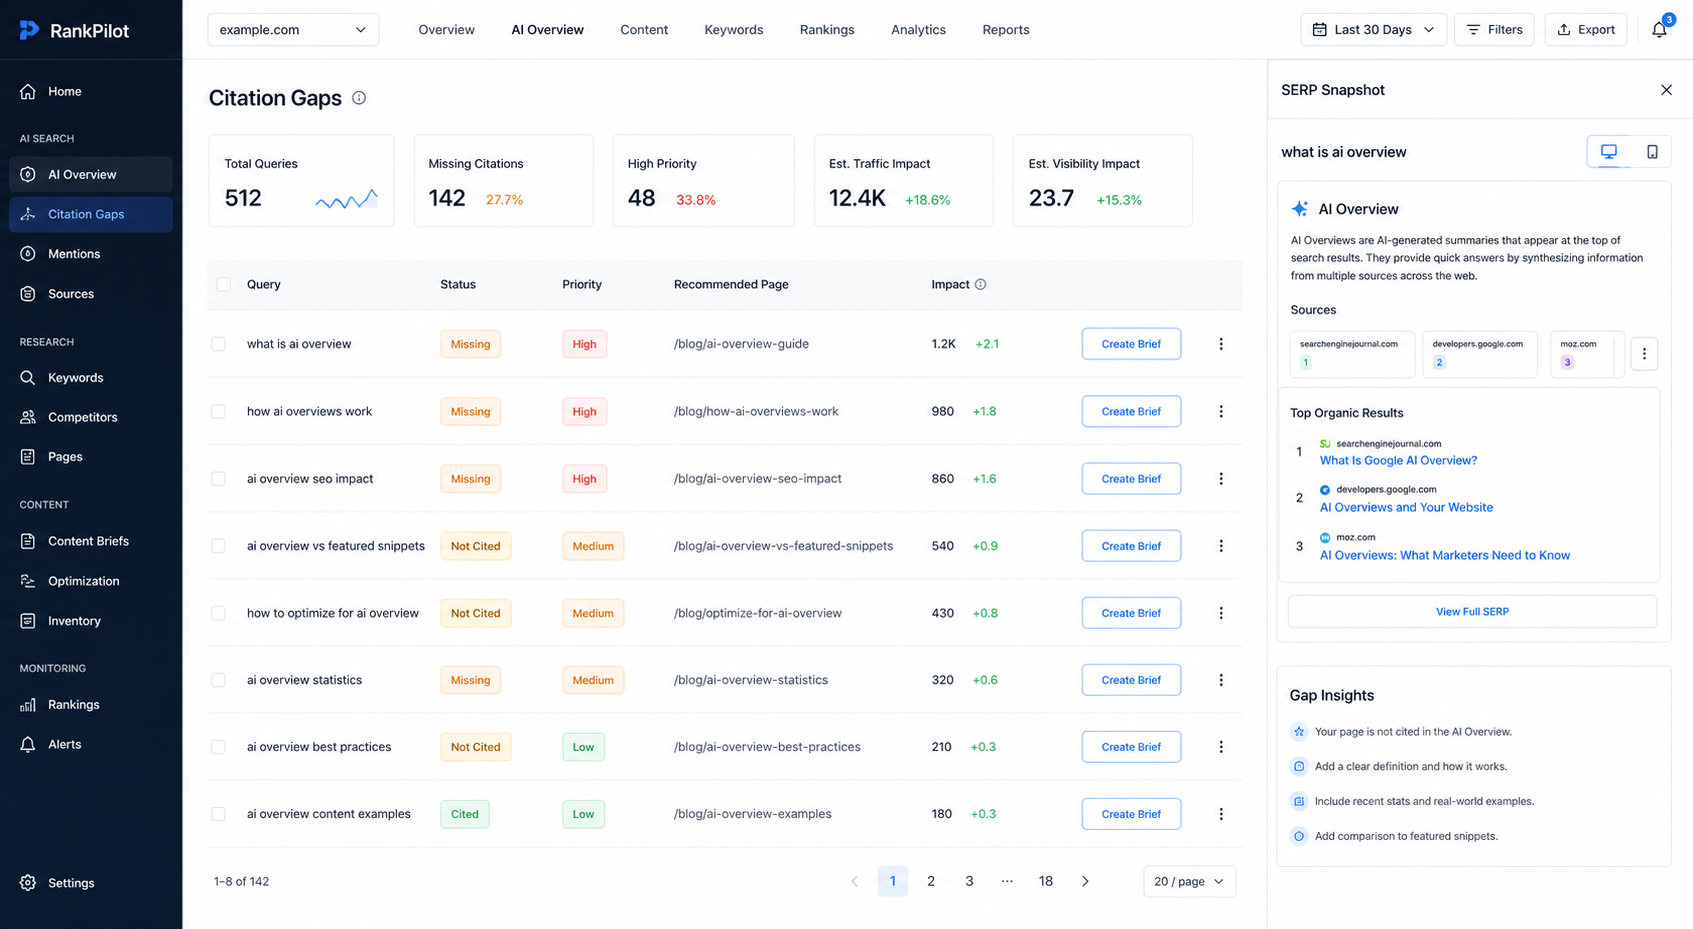Viewport: 1693px width, 929px height.
Task: Click the RankPilot logo icon
Action: 29,30
